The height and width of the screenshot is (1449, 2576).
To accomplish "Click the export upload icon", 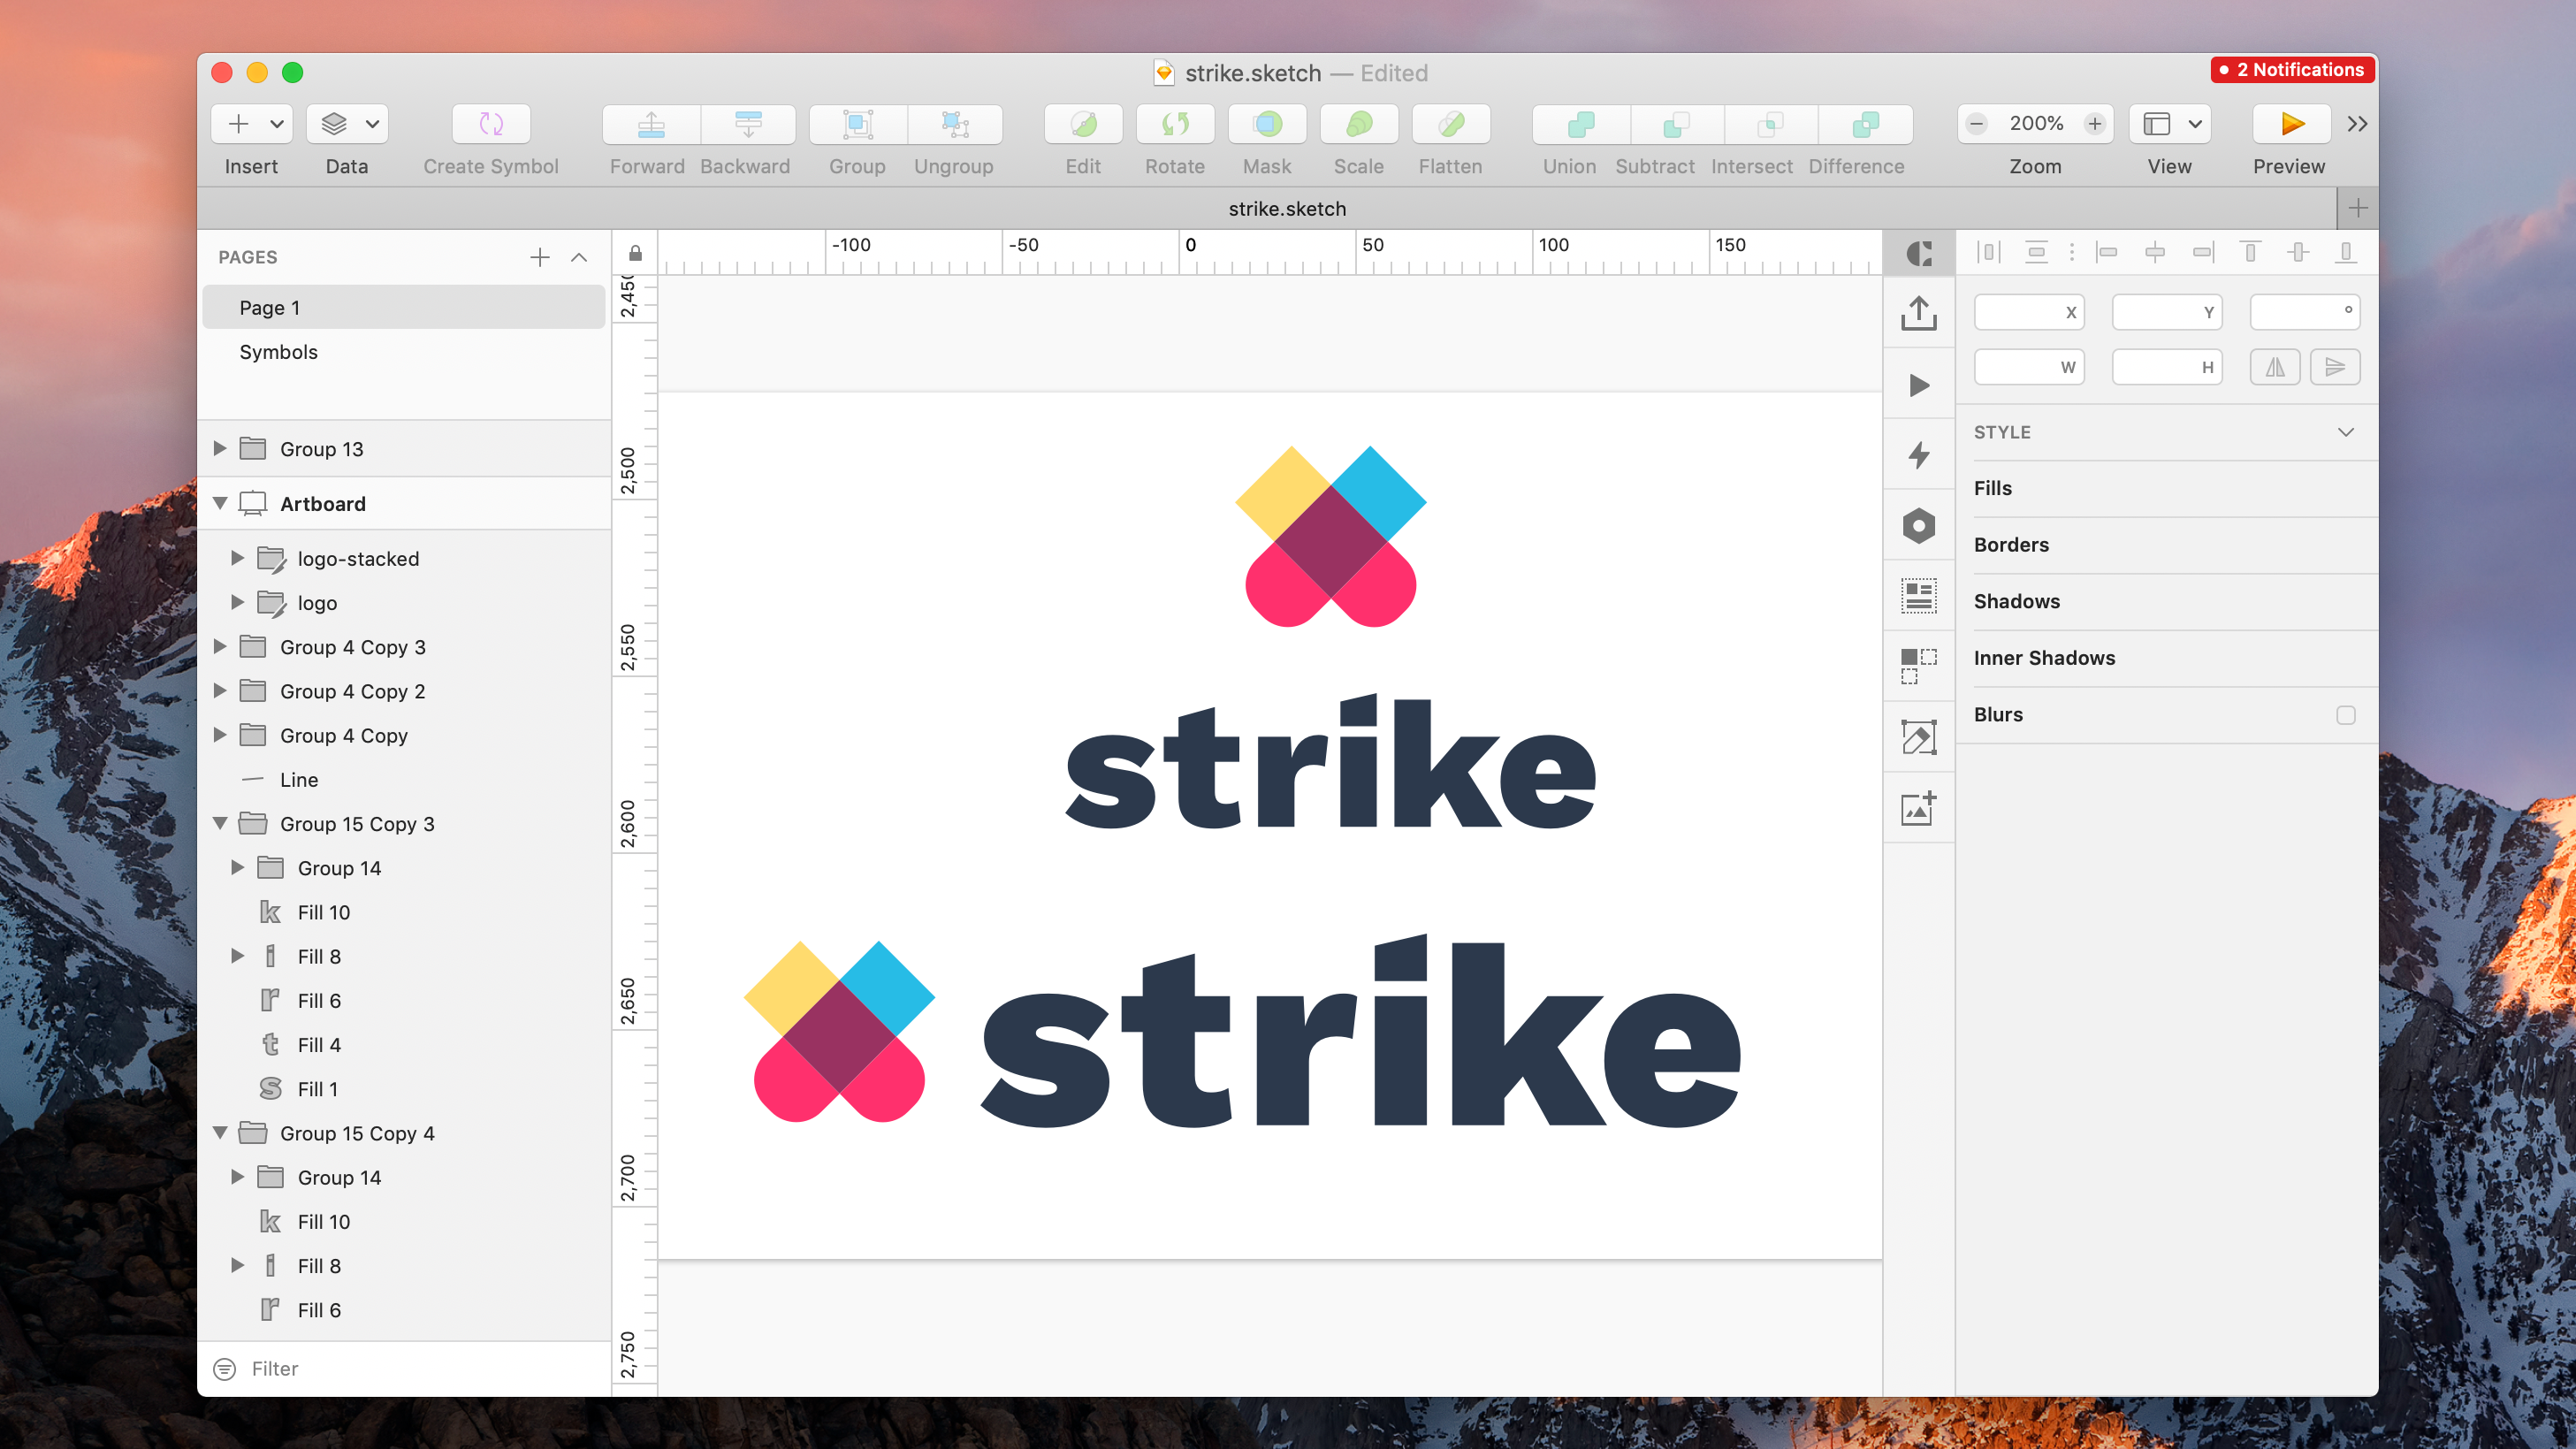I will point(1919,313).
